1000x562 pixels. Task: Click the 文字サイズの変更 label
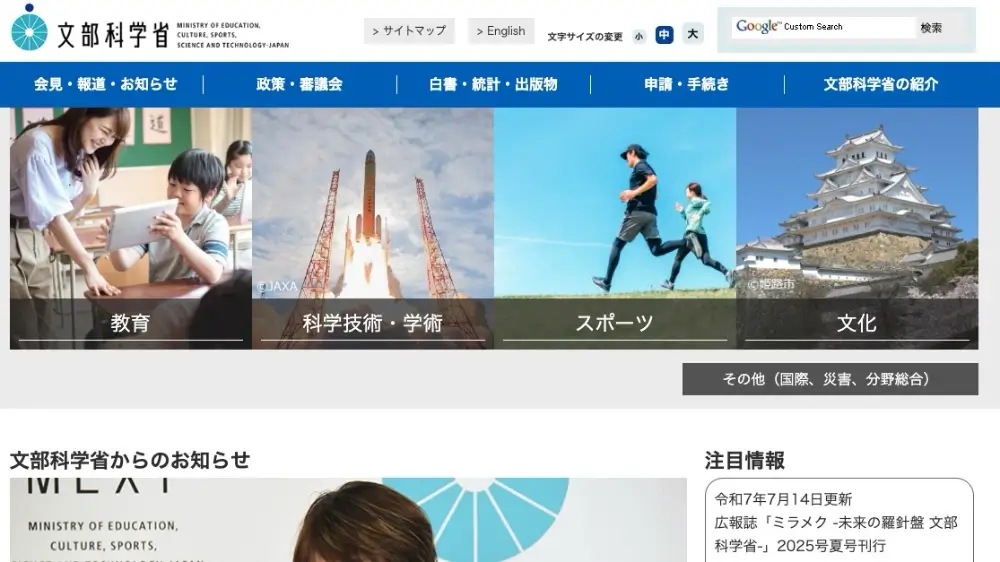point(585,37)
